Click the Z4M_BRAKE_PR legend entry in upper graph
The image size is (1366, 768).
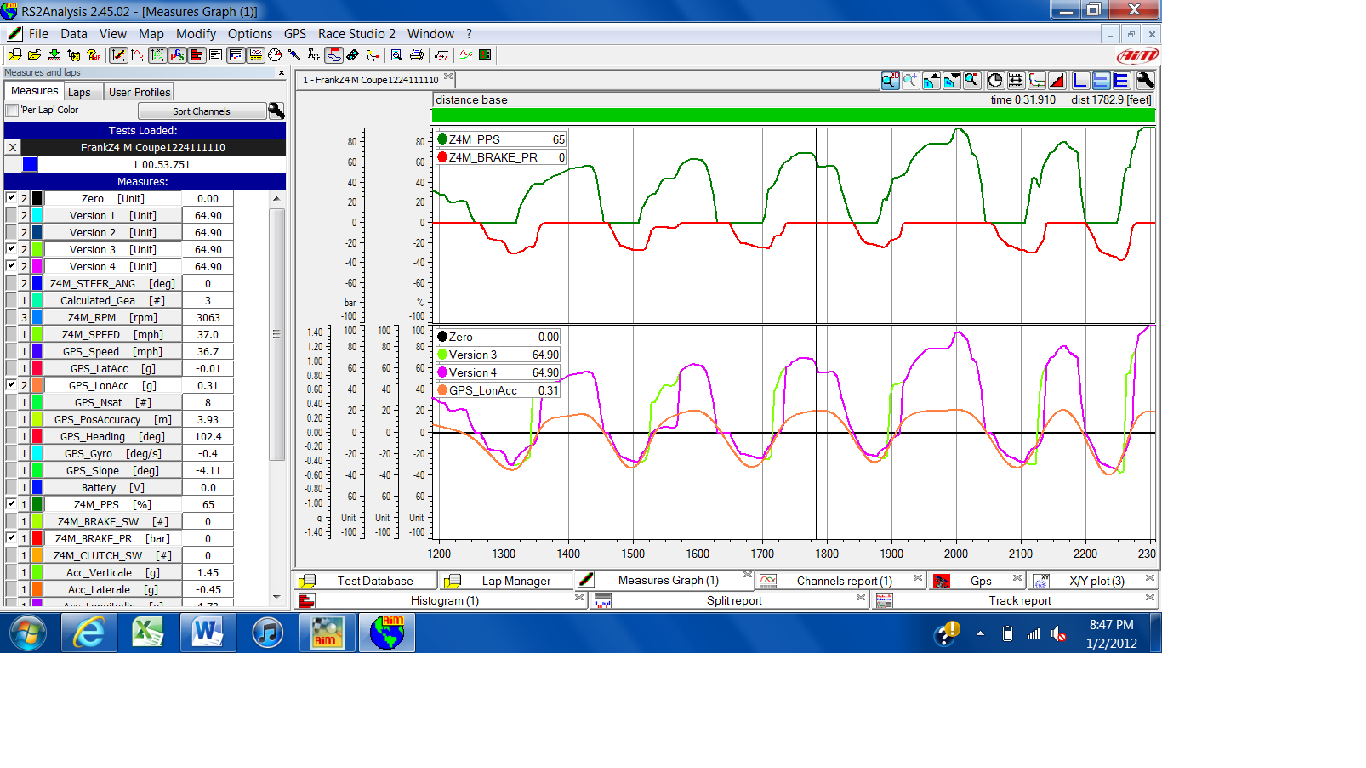501,158
